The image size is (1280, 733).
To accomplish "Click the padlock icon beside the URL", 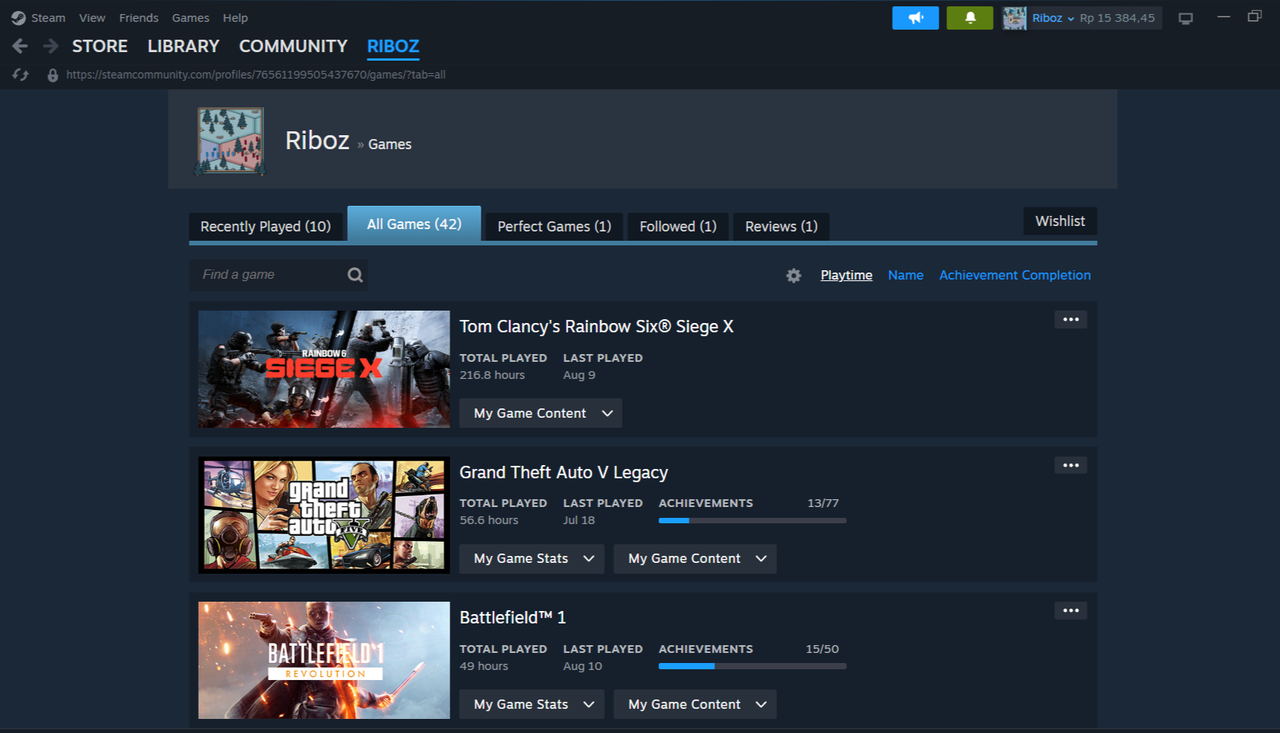I will (53, 75).
